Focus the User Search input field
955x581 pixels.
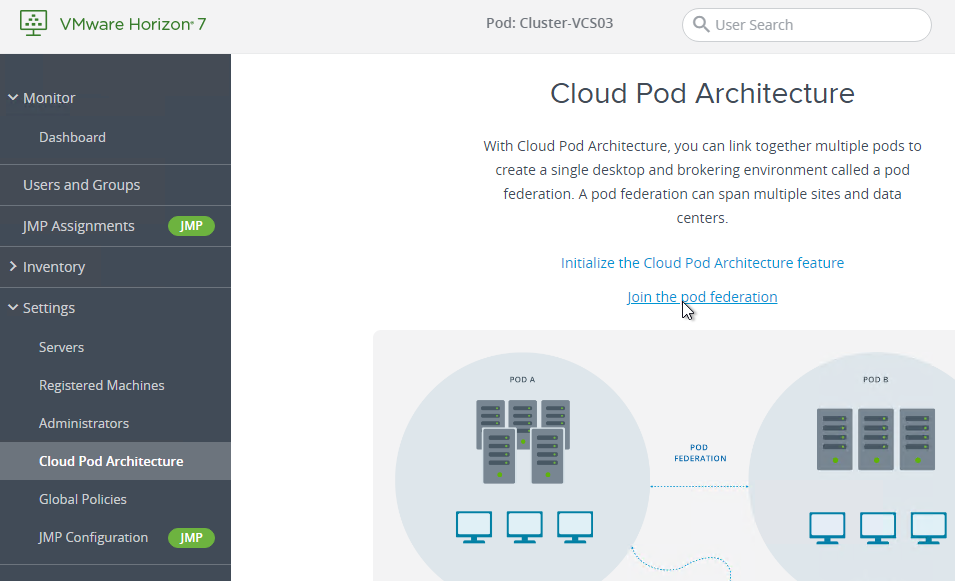tap(806, 25)
